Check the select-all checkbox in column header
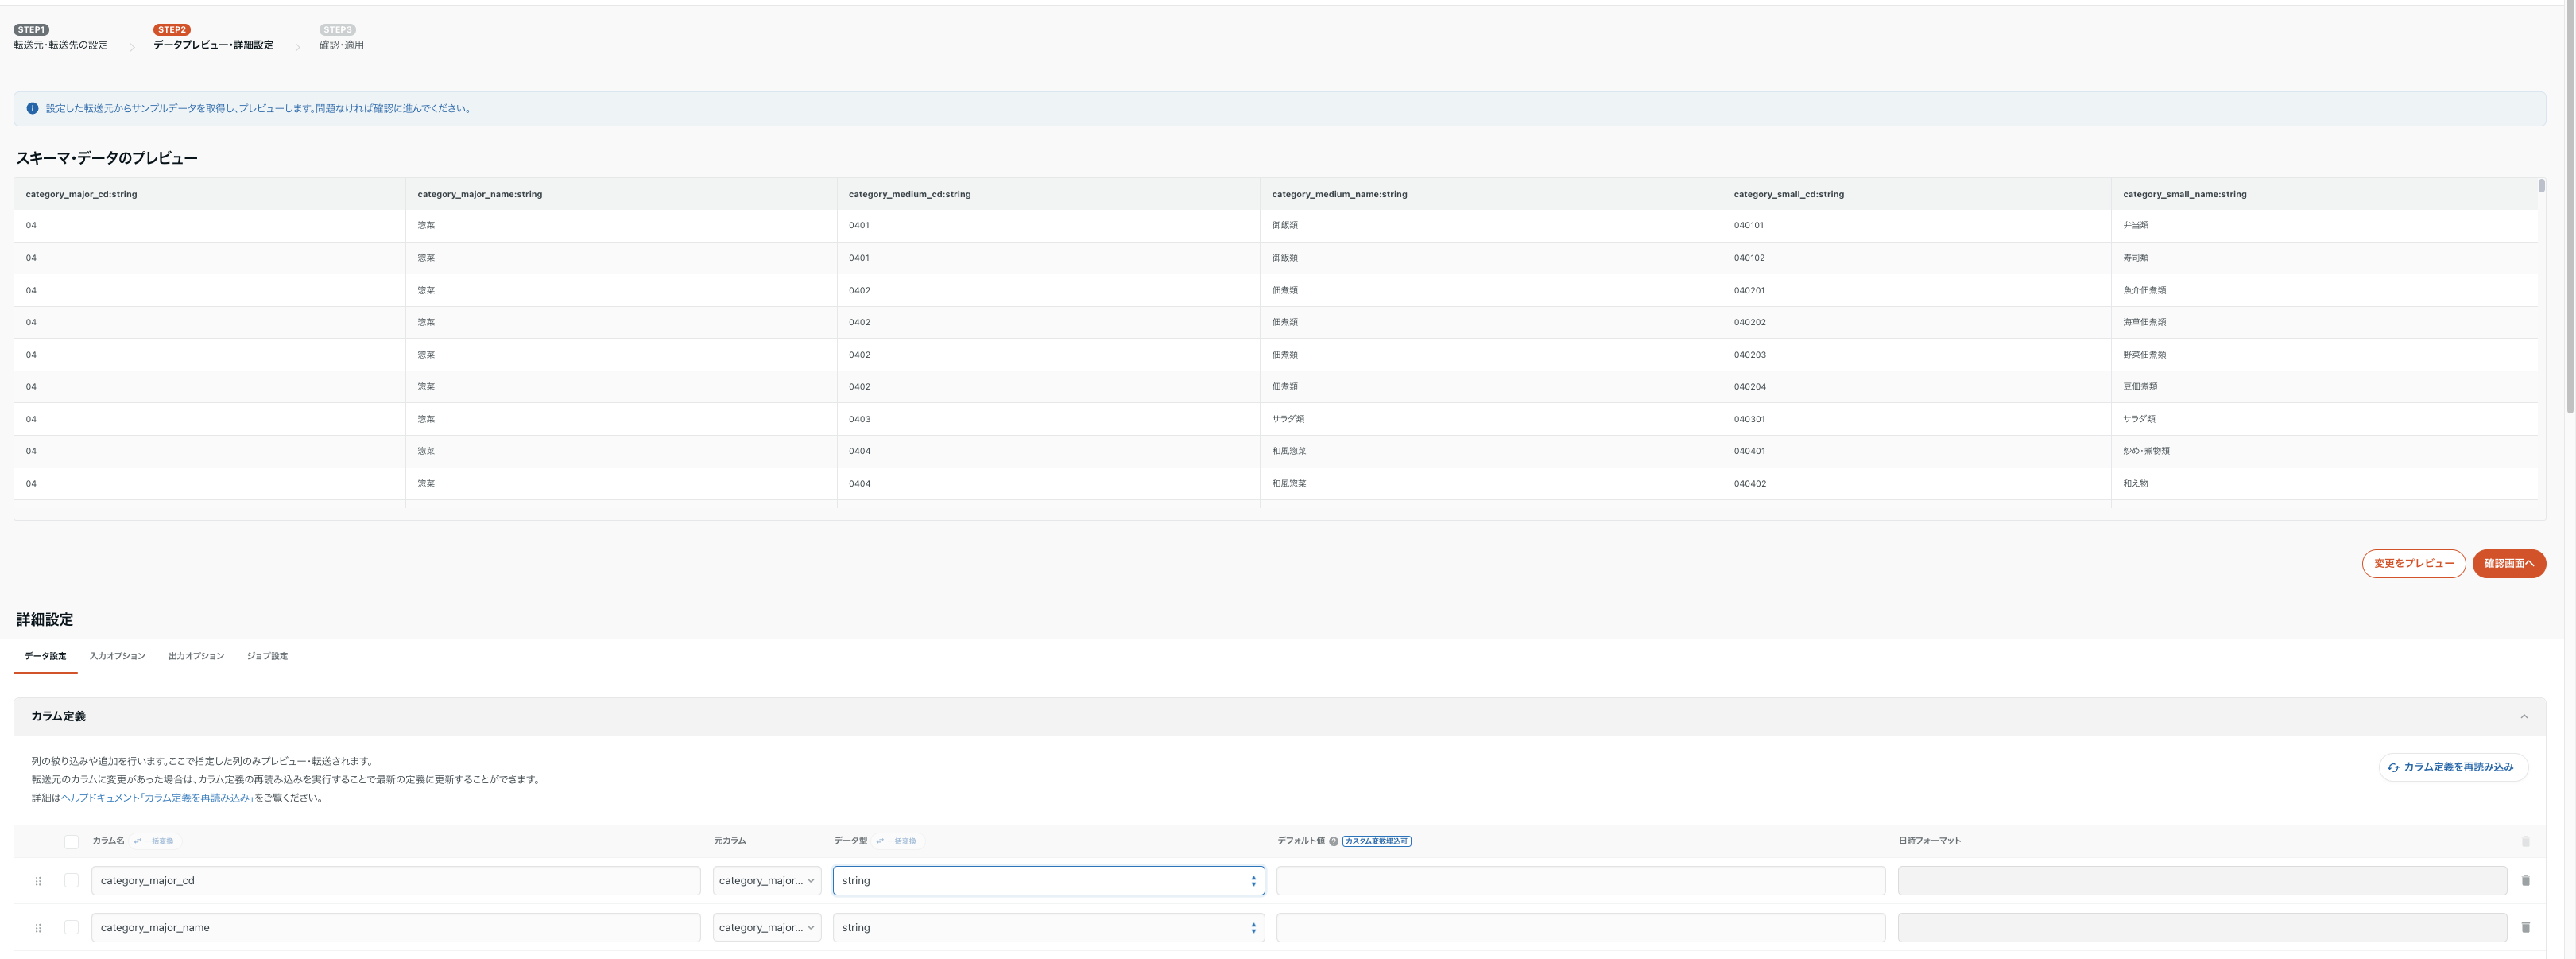The height and width of the screenshot is (959, 2576). (x=71, y=842)
